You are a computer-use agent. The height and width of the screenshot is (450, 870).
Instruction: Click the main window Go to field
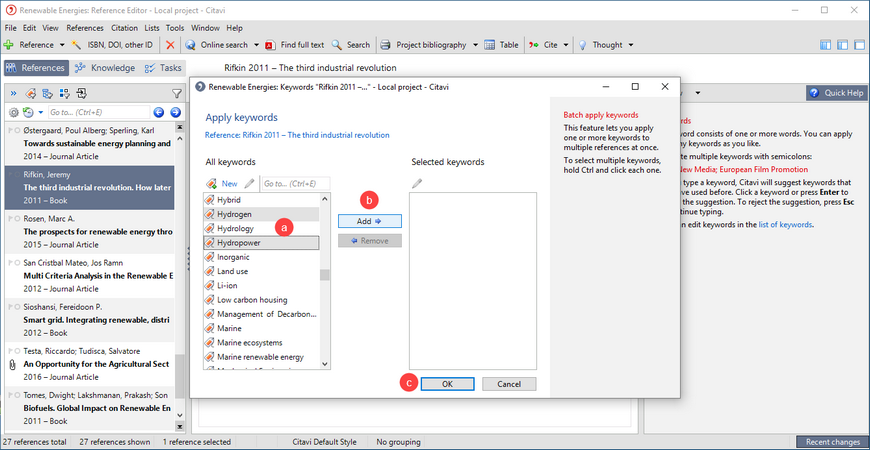[99, 113]
